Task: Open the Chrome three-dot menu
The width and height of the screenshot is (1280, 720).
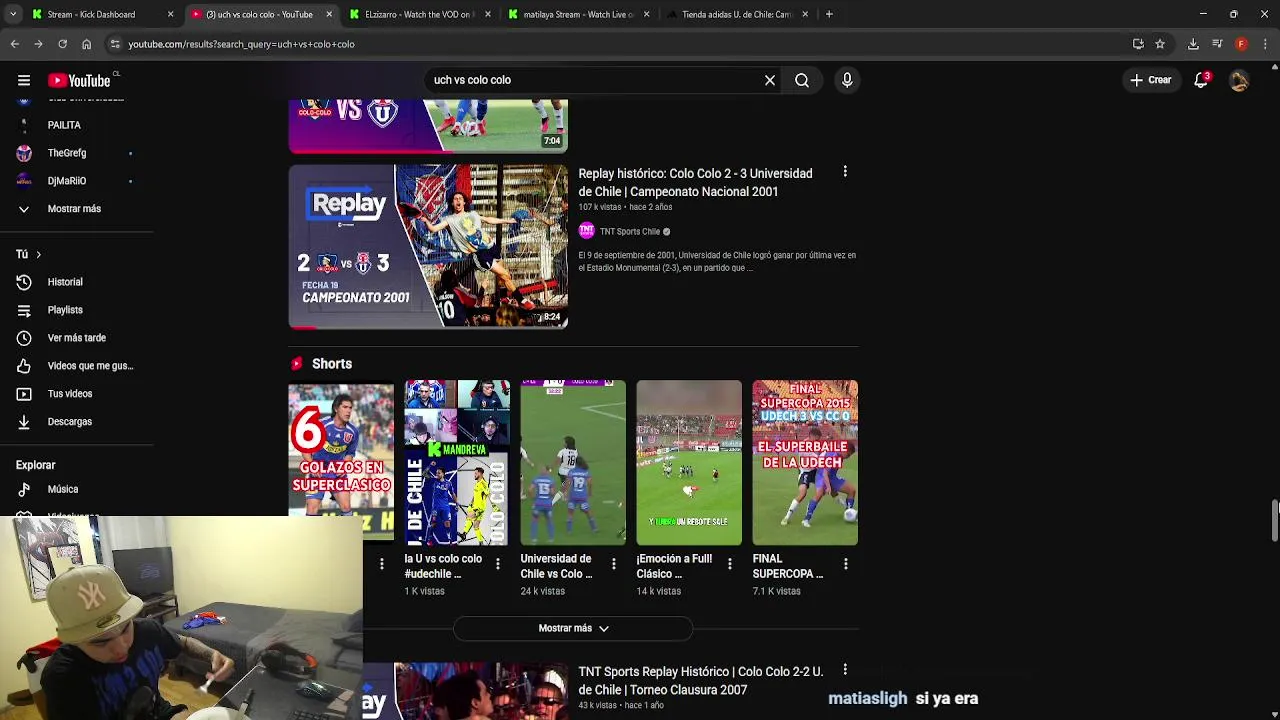Action: [1266, 44]
